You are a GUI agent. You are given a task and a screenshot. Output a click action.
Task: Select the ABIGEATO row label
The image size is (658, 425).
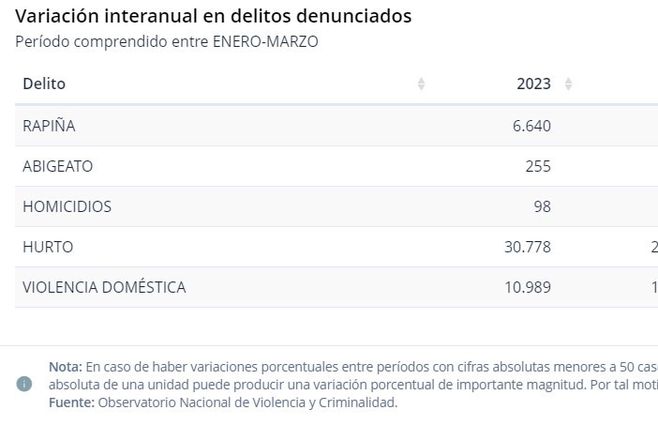57,166
